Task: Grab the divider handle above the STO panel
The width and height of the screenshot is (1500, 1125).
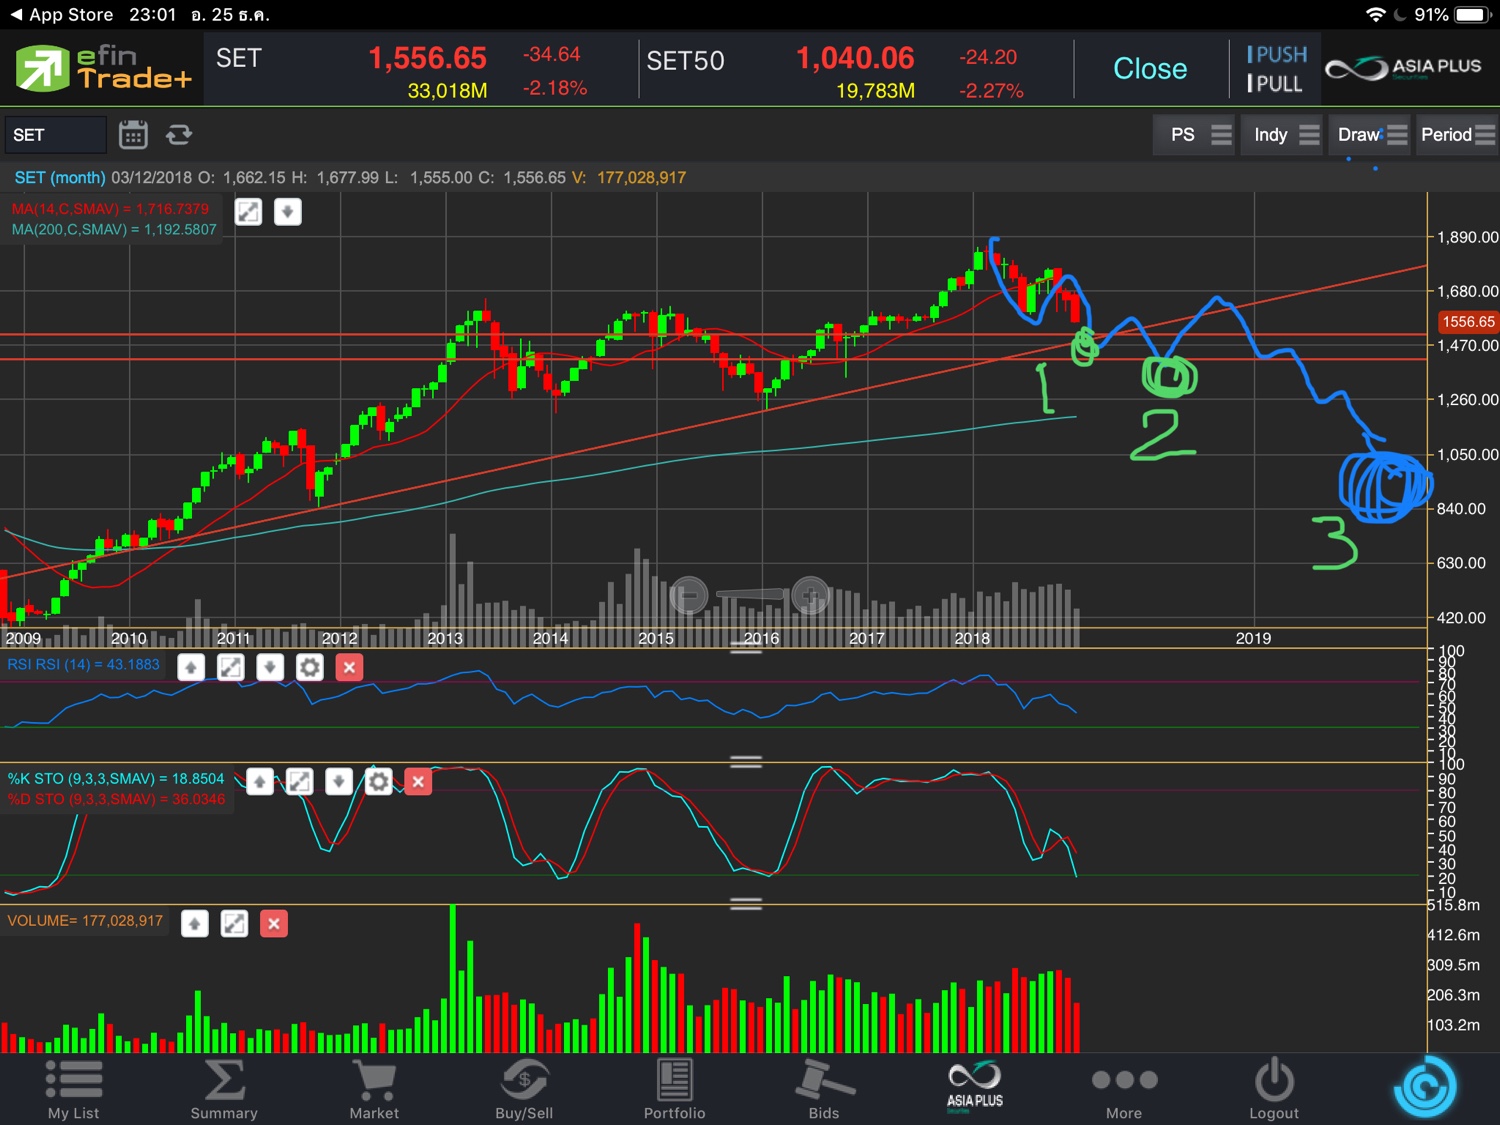Action: (x=746, y=761)
